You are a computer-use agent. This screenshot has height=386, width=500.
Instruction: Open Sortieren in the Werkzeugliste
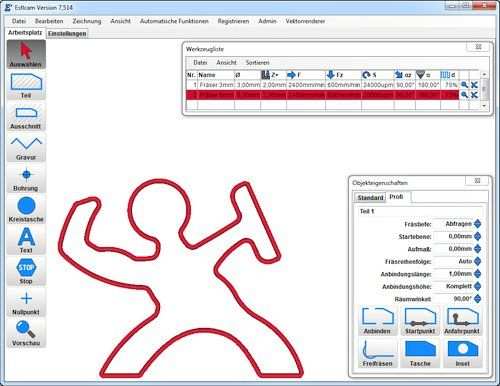tap(257, 62)
